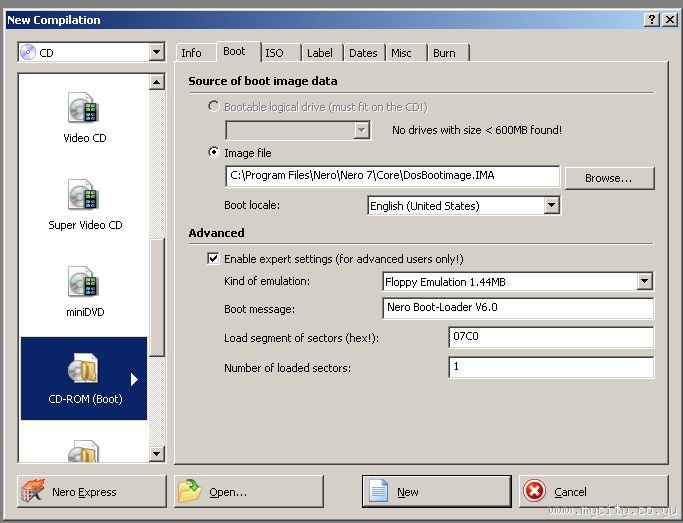Expand the Boot locale dropdown
683x523 pixels.
coord(551,205)
